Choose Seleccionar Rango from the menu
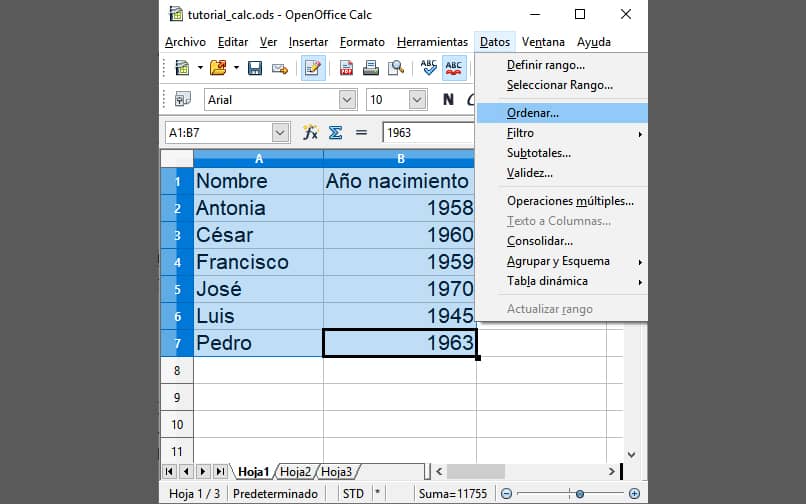This screenshot has width=806, height=504. click(x=562, y=85)
